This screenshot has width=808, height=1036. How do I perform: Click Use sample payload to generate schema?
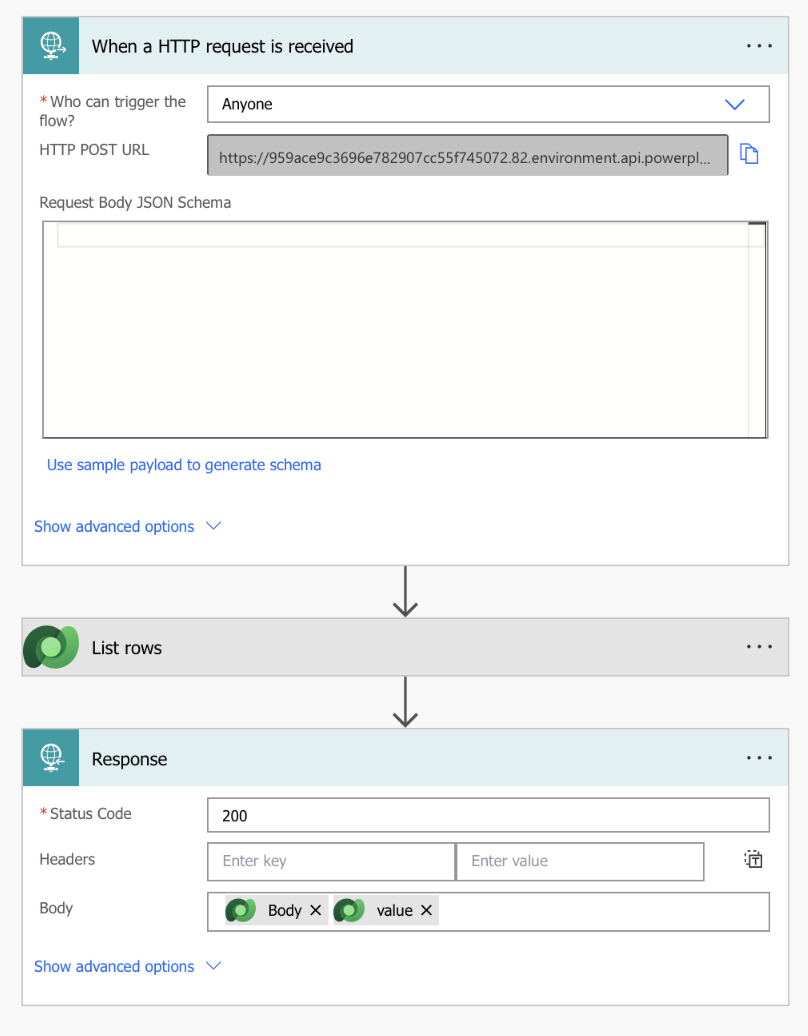coord(184,465)
